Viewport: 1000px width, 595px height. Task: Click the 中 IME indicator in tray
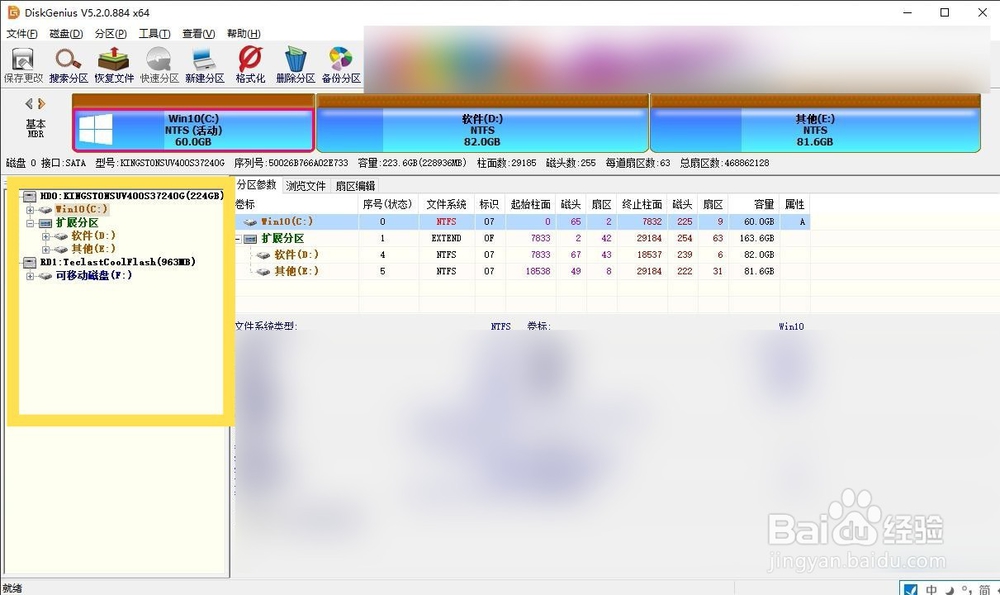pyautogui.click(x=931, y=589)
